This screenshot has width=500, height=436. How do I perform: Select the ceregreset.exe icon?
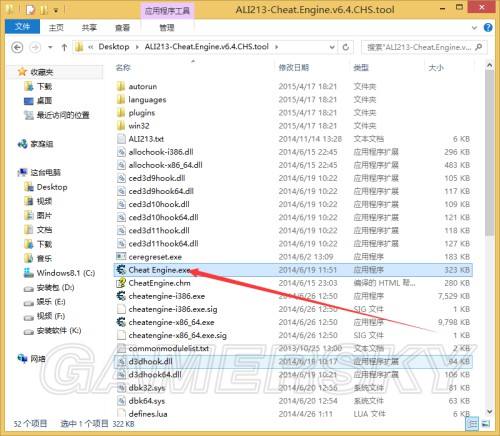[x=121, y=257]
